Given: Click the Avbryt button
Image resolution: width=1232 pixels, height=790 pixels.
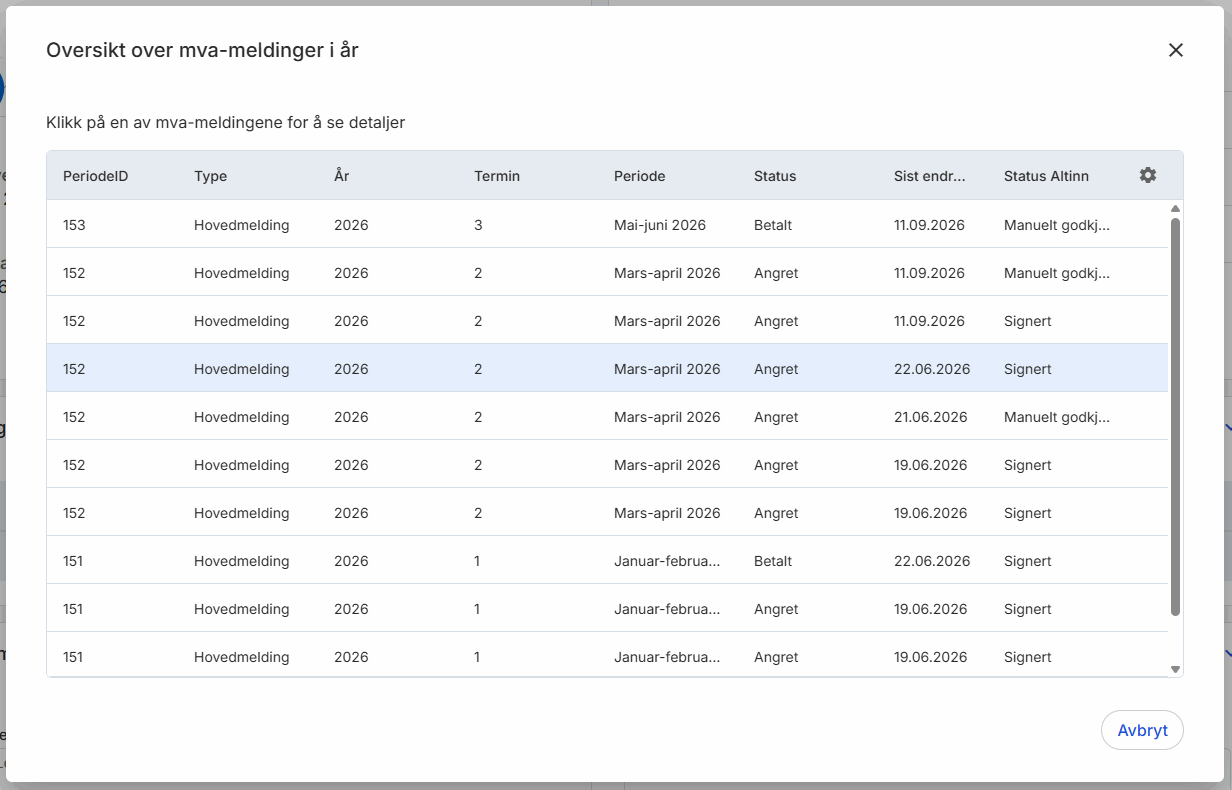Looking at the screenshot, I should click(x=1142, y=730).
